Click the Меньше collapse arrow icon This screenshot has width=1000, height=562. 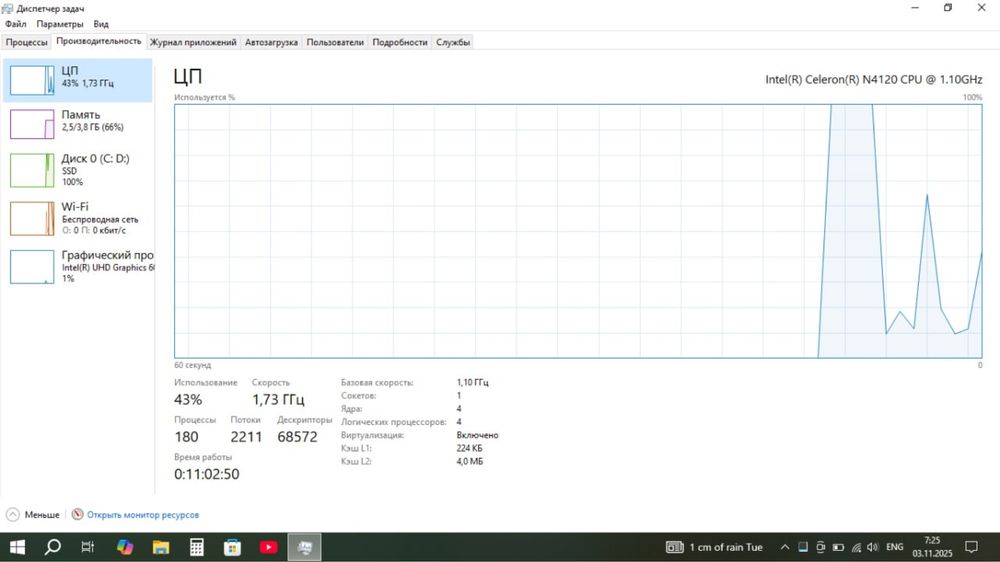click(x=13, y=515)
